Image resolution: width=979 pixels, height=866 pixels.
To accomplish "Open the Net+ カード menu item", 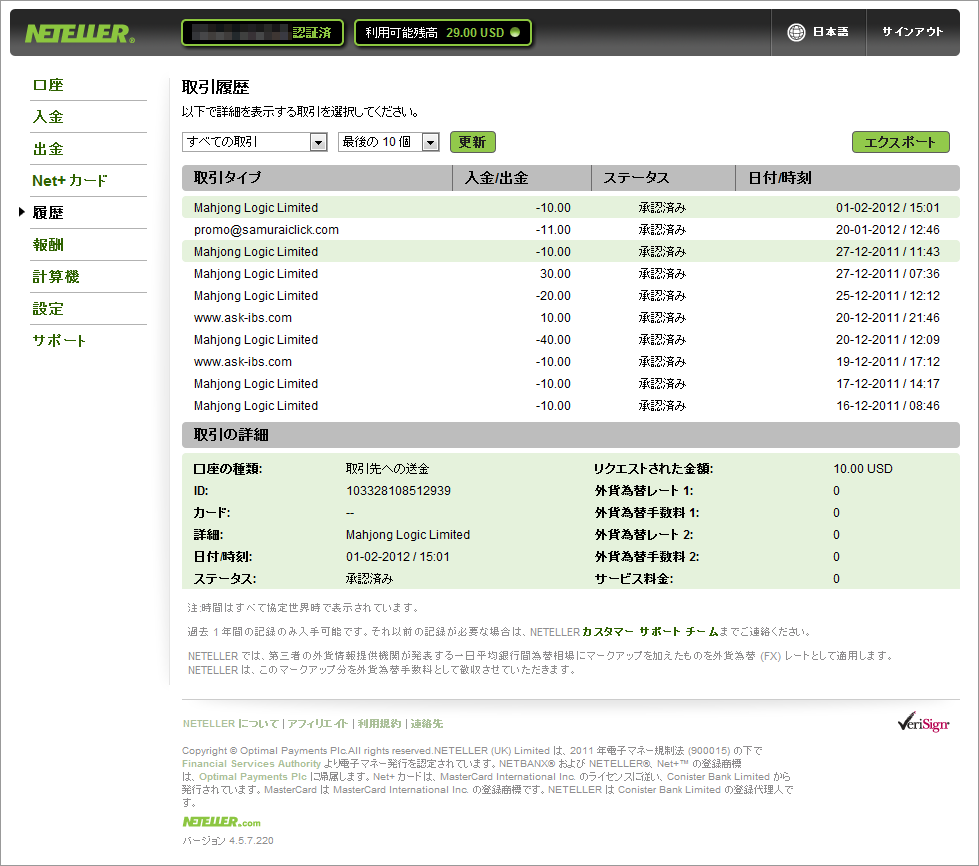I will pyautogui.click(x=69, y=181).
